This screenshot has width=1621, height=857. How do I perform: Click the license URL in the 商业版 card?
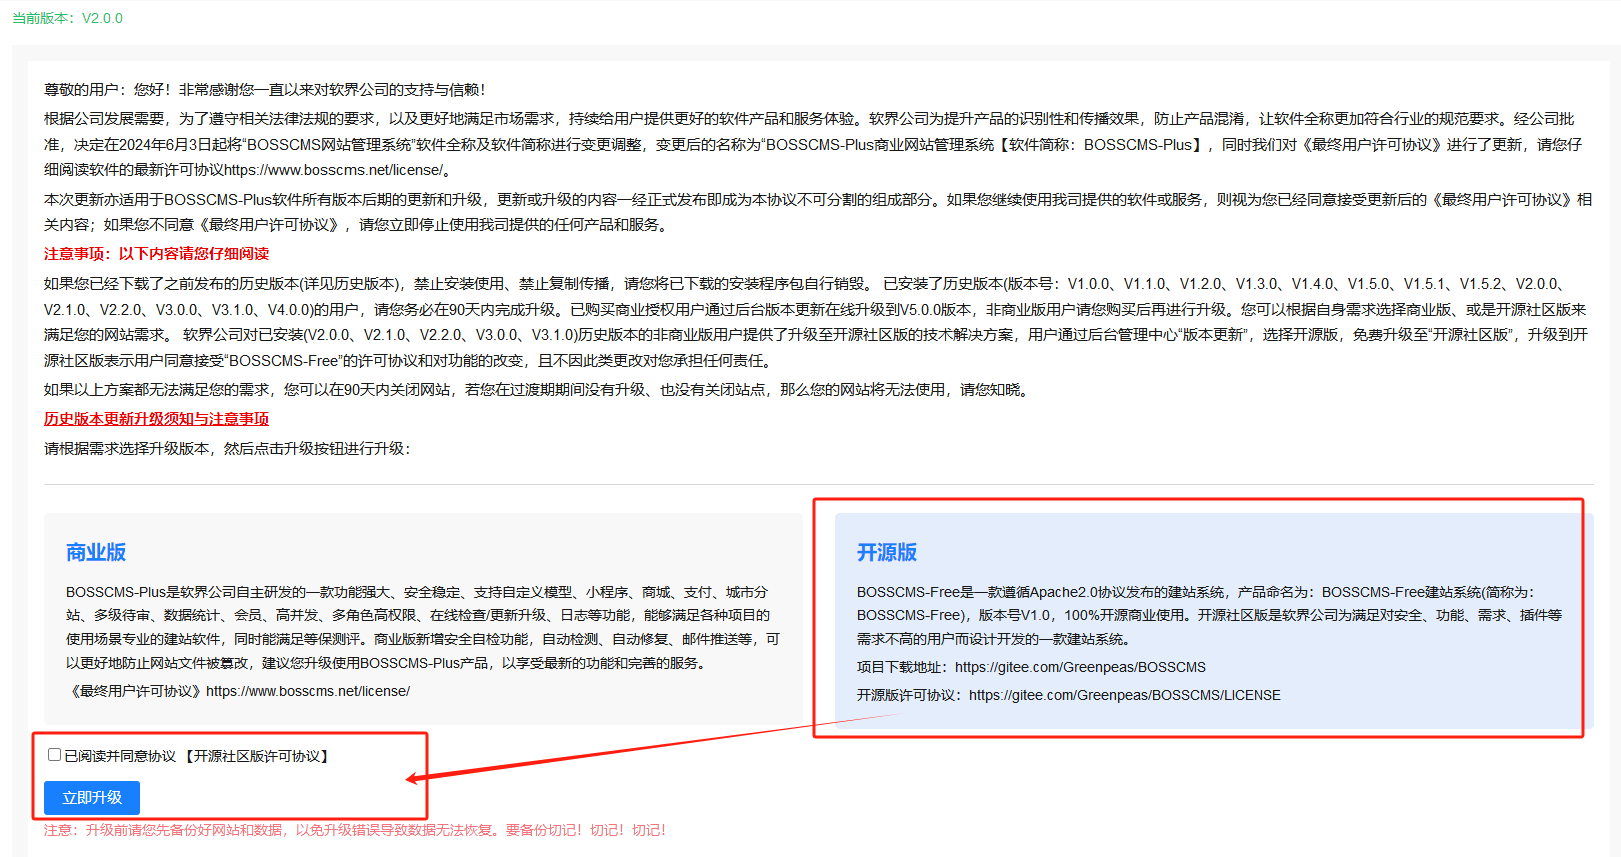click(x=308, y=691)
